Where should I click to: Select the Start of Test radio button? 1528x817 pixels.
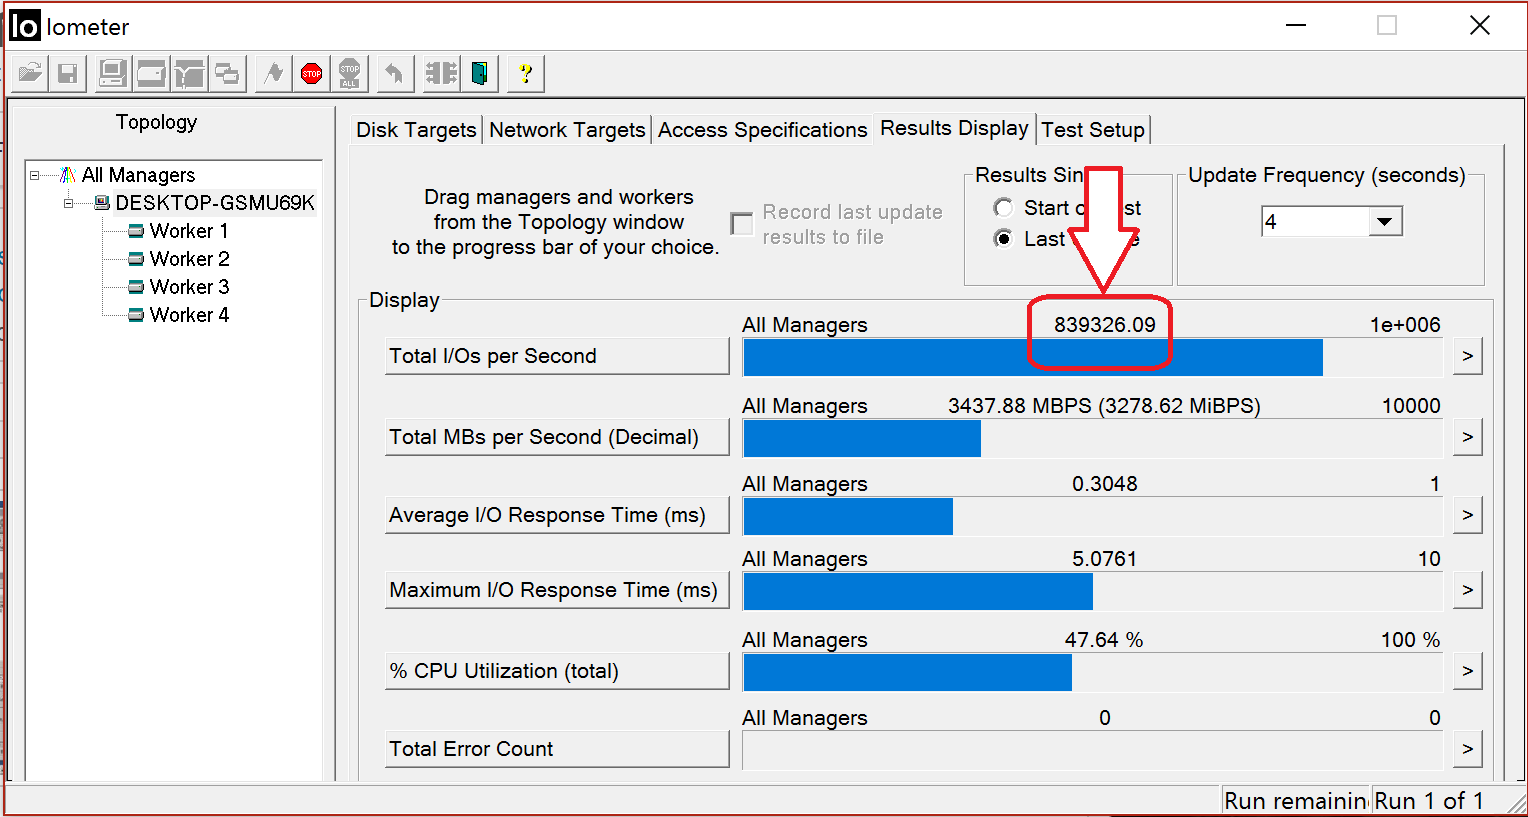(1003, 207)
